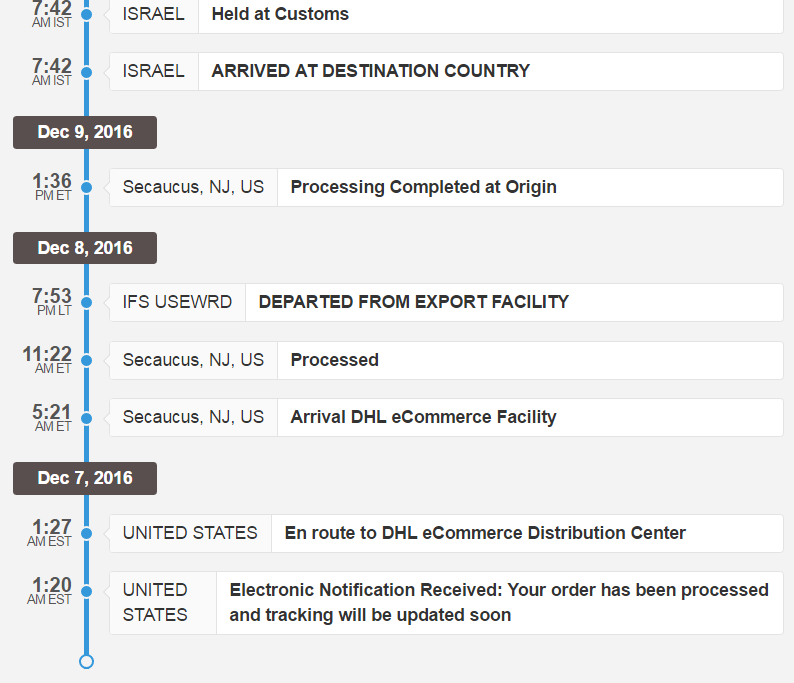The width and height of the screenshot is (794, 683).
Task: Click the hollow circle at timeline end
Action: click(x=87, y=661)
